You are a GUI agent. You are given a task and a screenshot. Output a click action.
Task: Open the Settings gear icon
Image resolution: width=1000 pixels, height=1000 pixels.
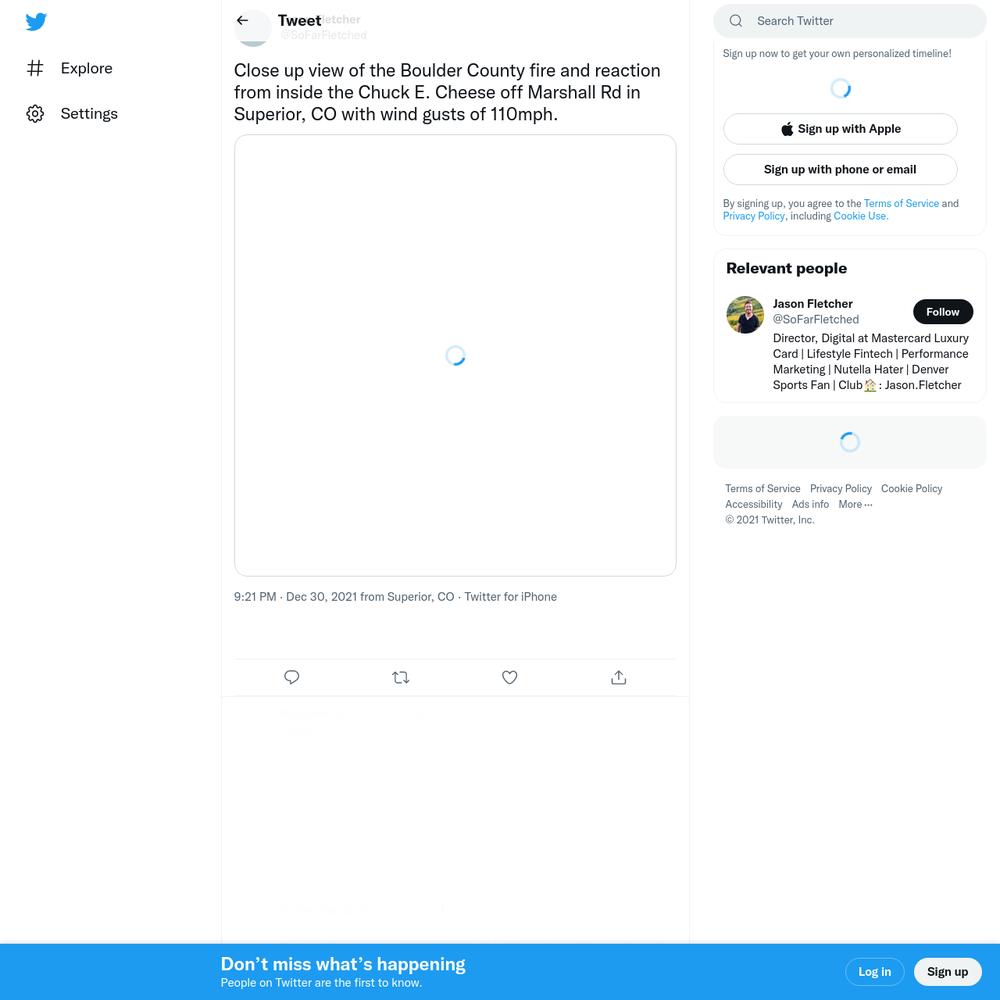pyautogui.click(x=35, y=114)
